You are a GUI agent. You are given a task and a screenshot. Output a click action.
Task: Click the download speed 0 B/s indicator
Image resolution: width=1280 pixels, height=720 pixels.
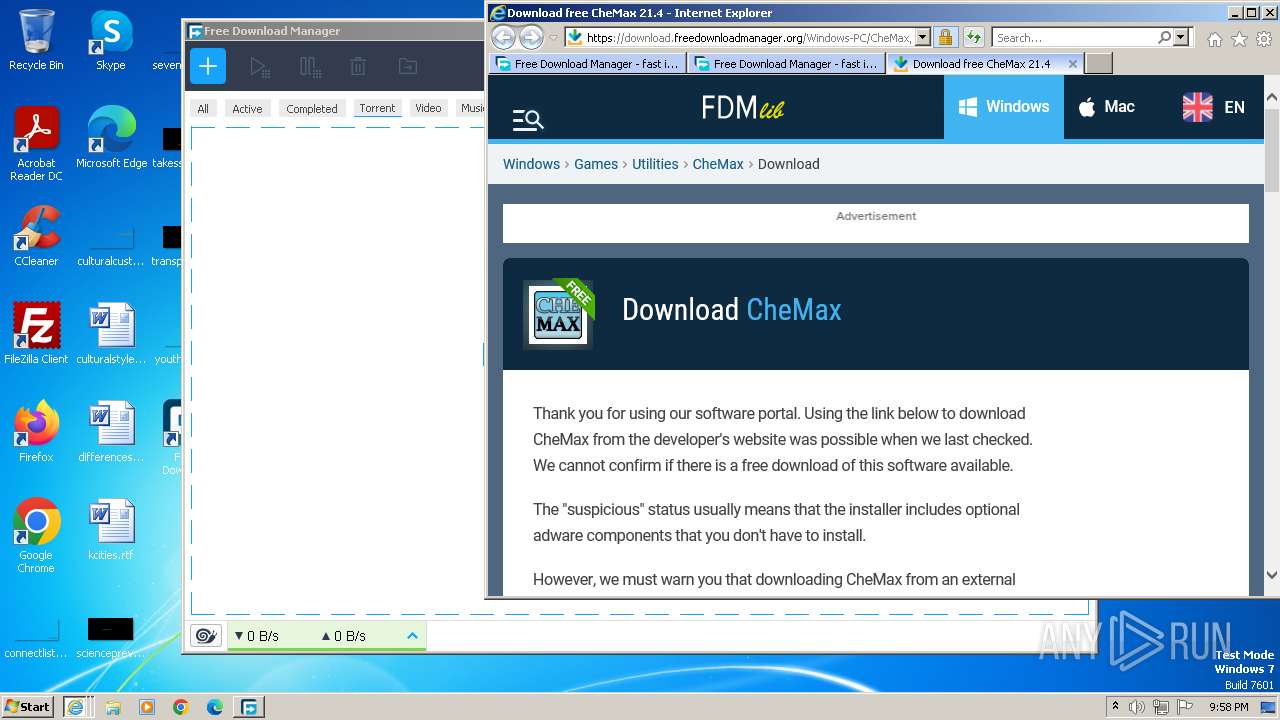coord(256,635)
